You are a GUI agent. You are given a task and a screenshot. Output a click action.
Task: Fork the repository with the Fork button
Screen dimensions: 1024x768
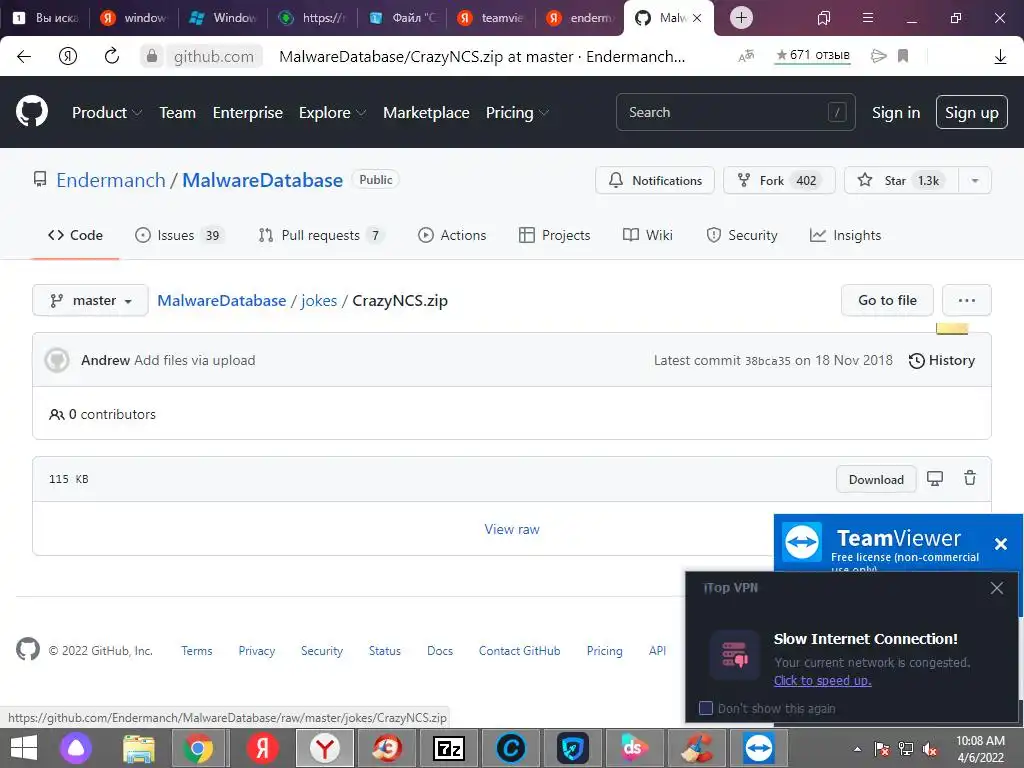779,180
